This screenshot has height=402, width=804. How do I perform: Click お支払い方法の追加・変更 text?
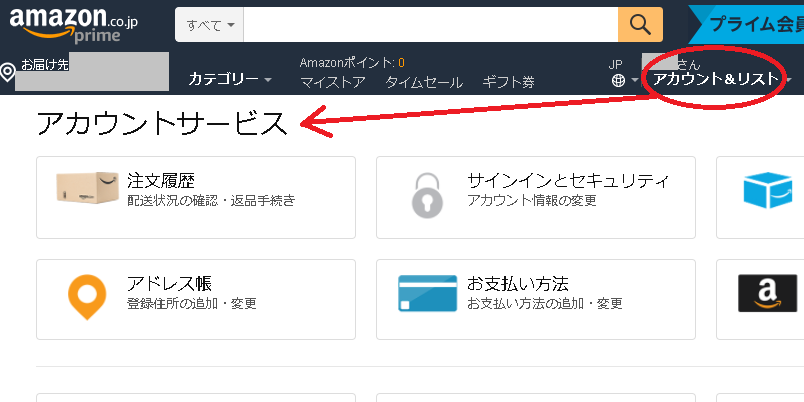[545, 304]
